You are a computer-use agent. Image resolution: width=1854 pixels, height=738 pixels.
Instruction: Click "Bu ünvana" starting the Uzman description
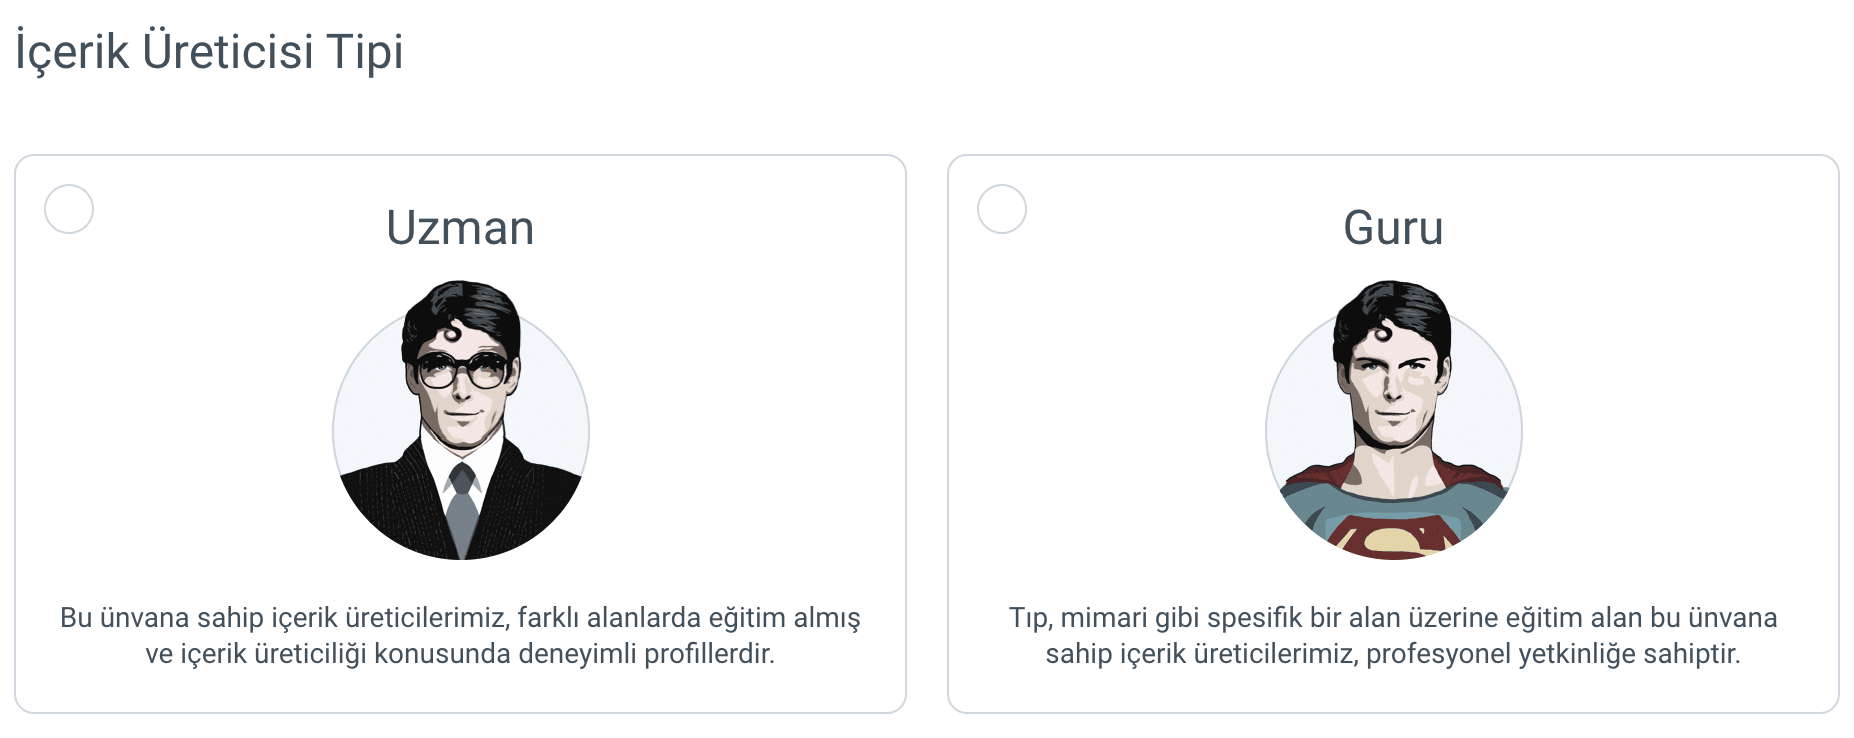[x=125, y=618]
